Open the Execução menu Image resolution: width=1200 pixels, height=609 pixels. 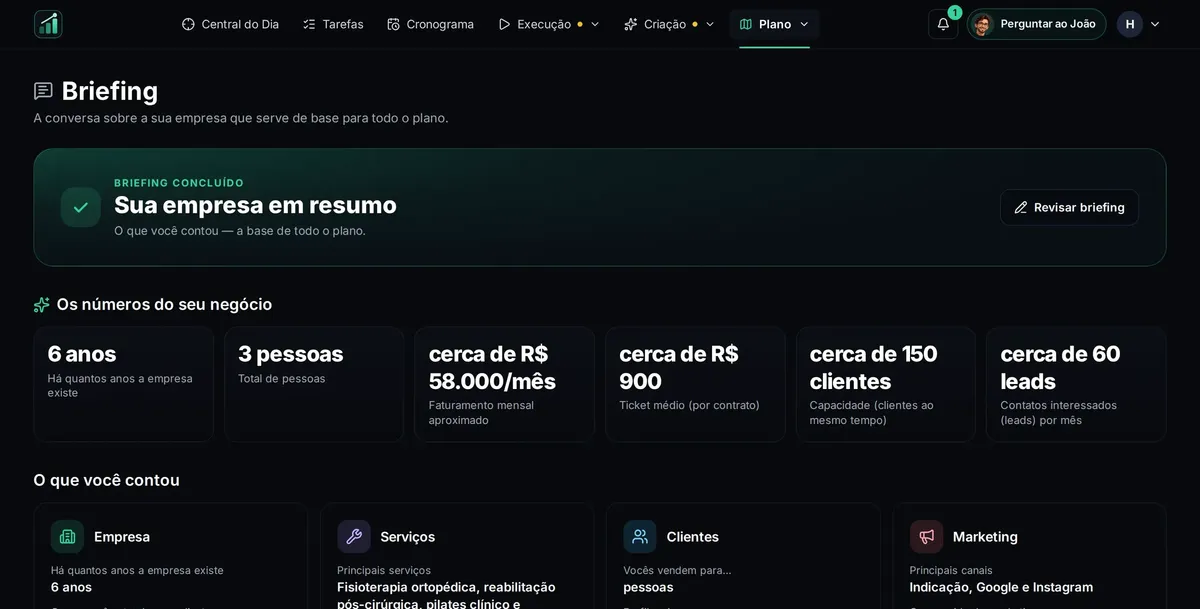click(x=549, y=24)
